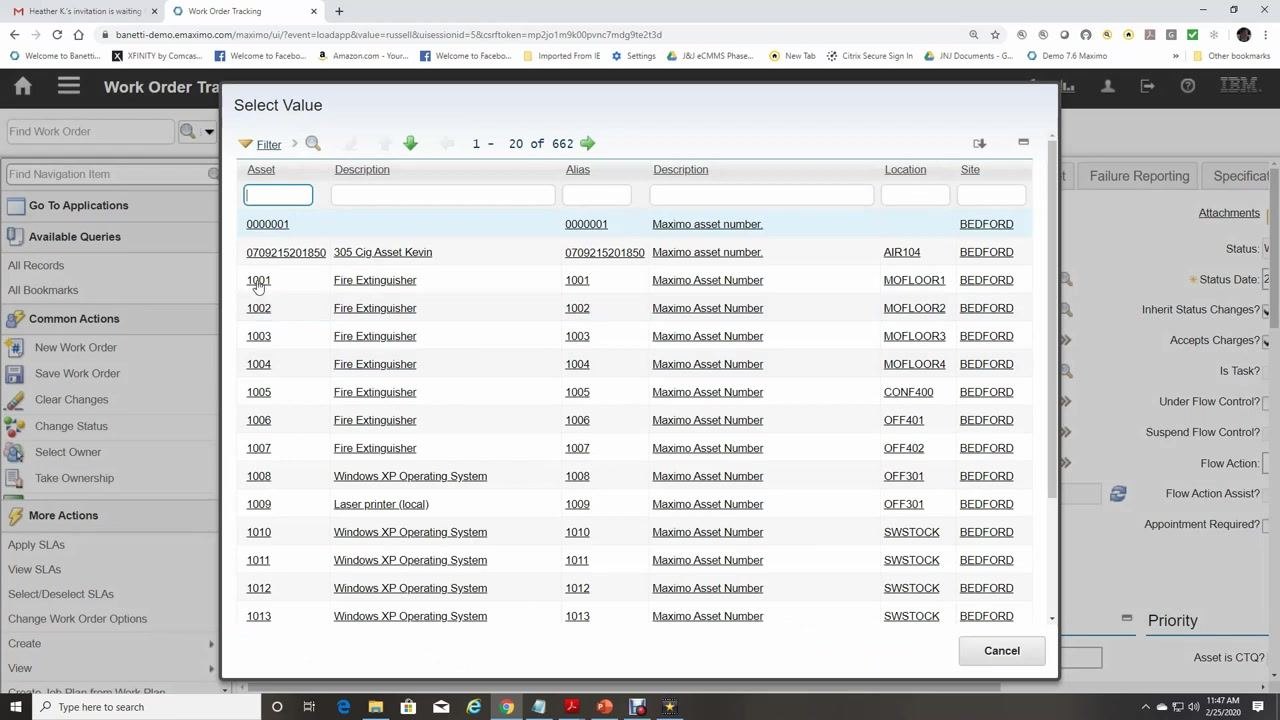The image size is (1280, 720).
Task: Expand the Create submenu arrow
Action: click(211, 644)
